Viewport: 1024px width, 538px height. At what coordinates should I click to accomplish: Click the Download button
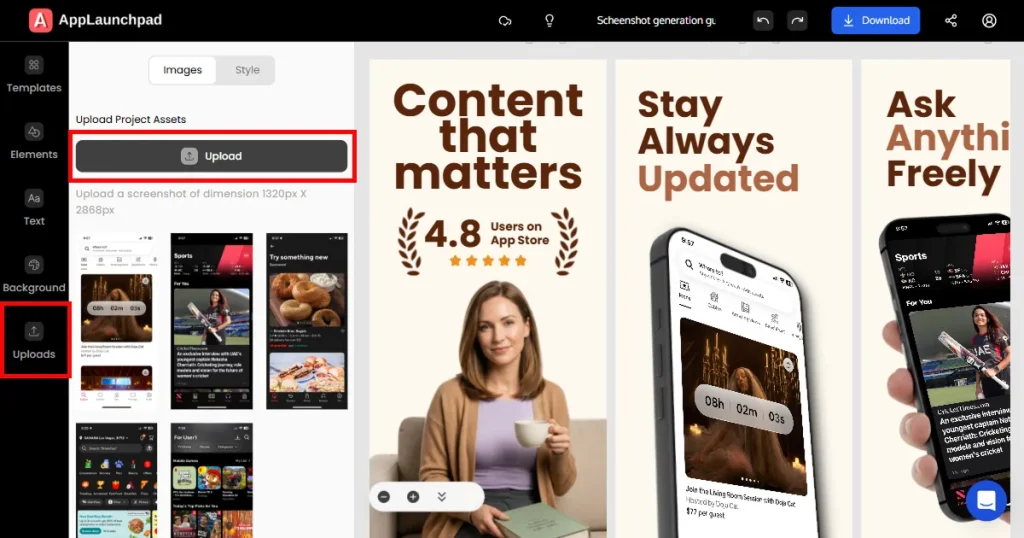tap(875, 20)
